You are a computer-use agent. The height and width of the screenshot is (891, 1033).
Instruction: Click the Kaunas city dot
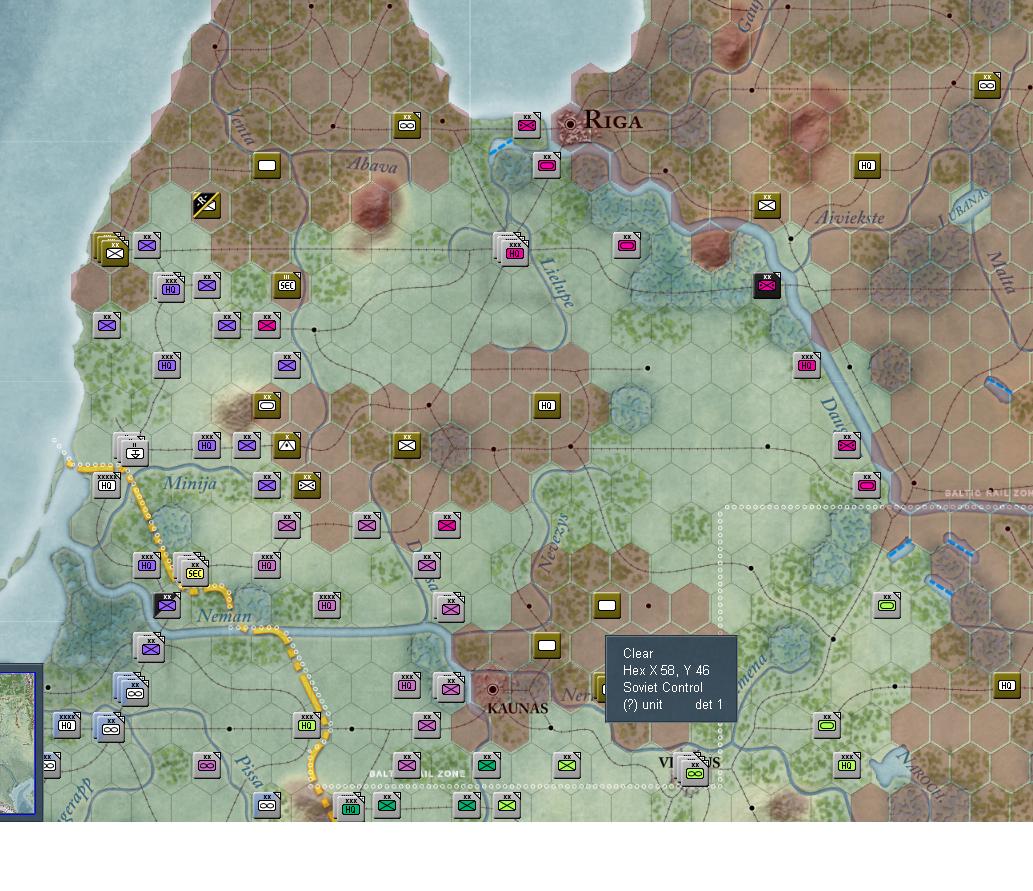tap(491, 690)
